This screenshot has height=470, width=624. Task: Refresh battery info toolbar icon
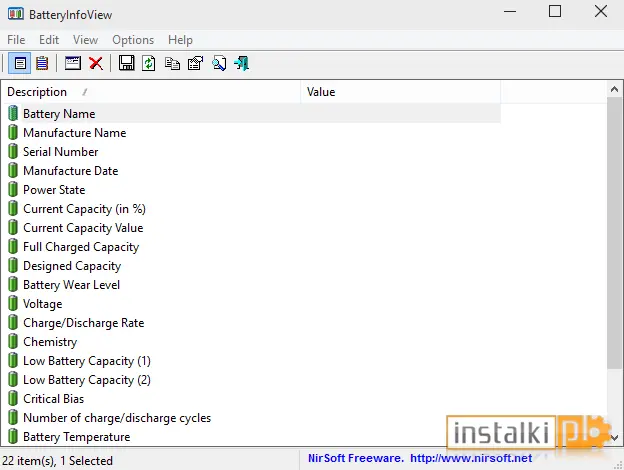point(149,63)
